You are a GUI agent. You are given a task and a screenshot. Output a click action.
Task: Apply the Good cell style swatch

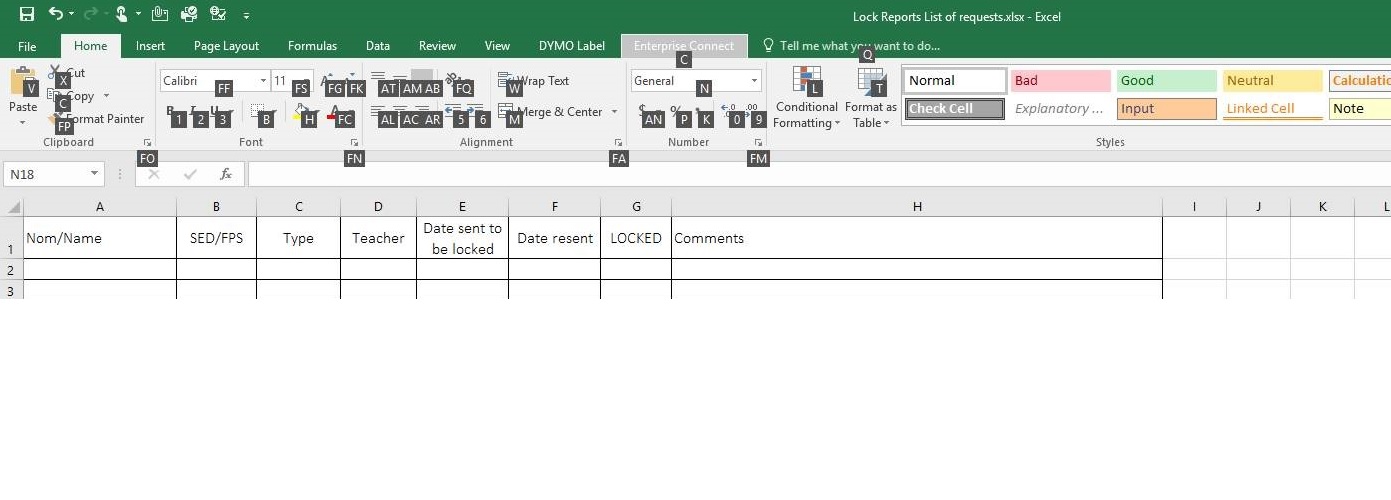pyautogui.click(x=1166, y=81)
